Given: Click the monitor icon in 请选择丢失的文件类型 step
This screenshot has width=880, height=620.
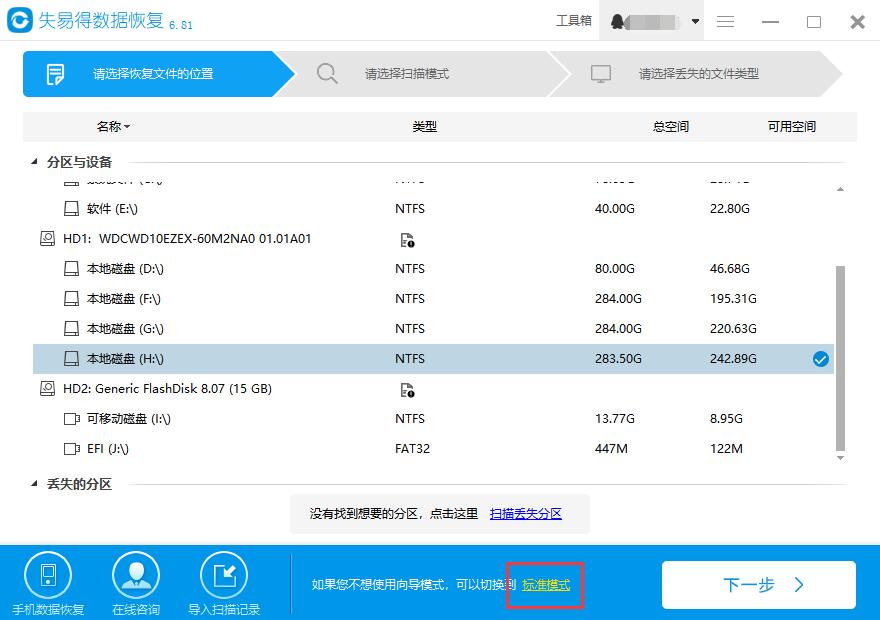Looking at the screenshot, I should pos(601,73).
